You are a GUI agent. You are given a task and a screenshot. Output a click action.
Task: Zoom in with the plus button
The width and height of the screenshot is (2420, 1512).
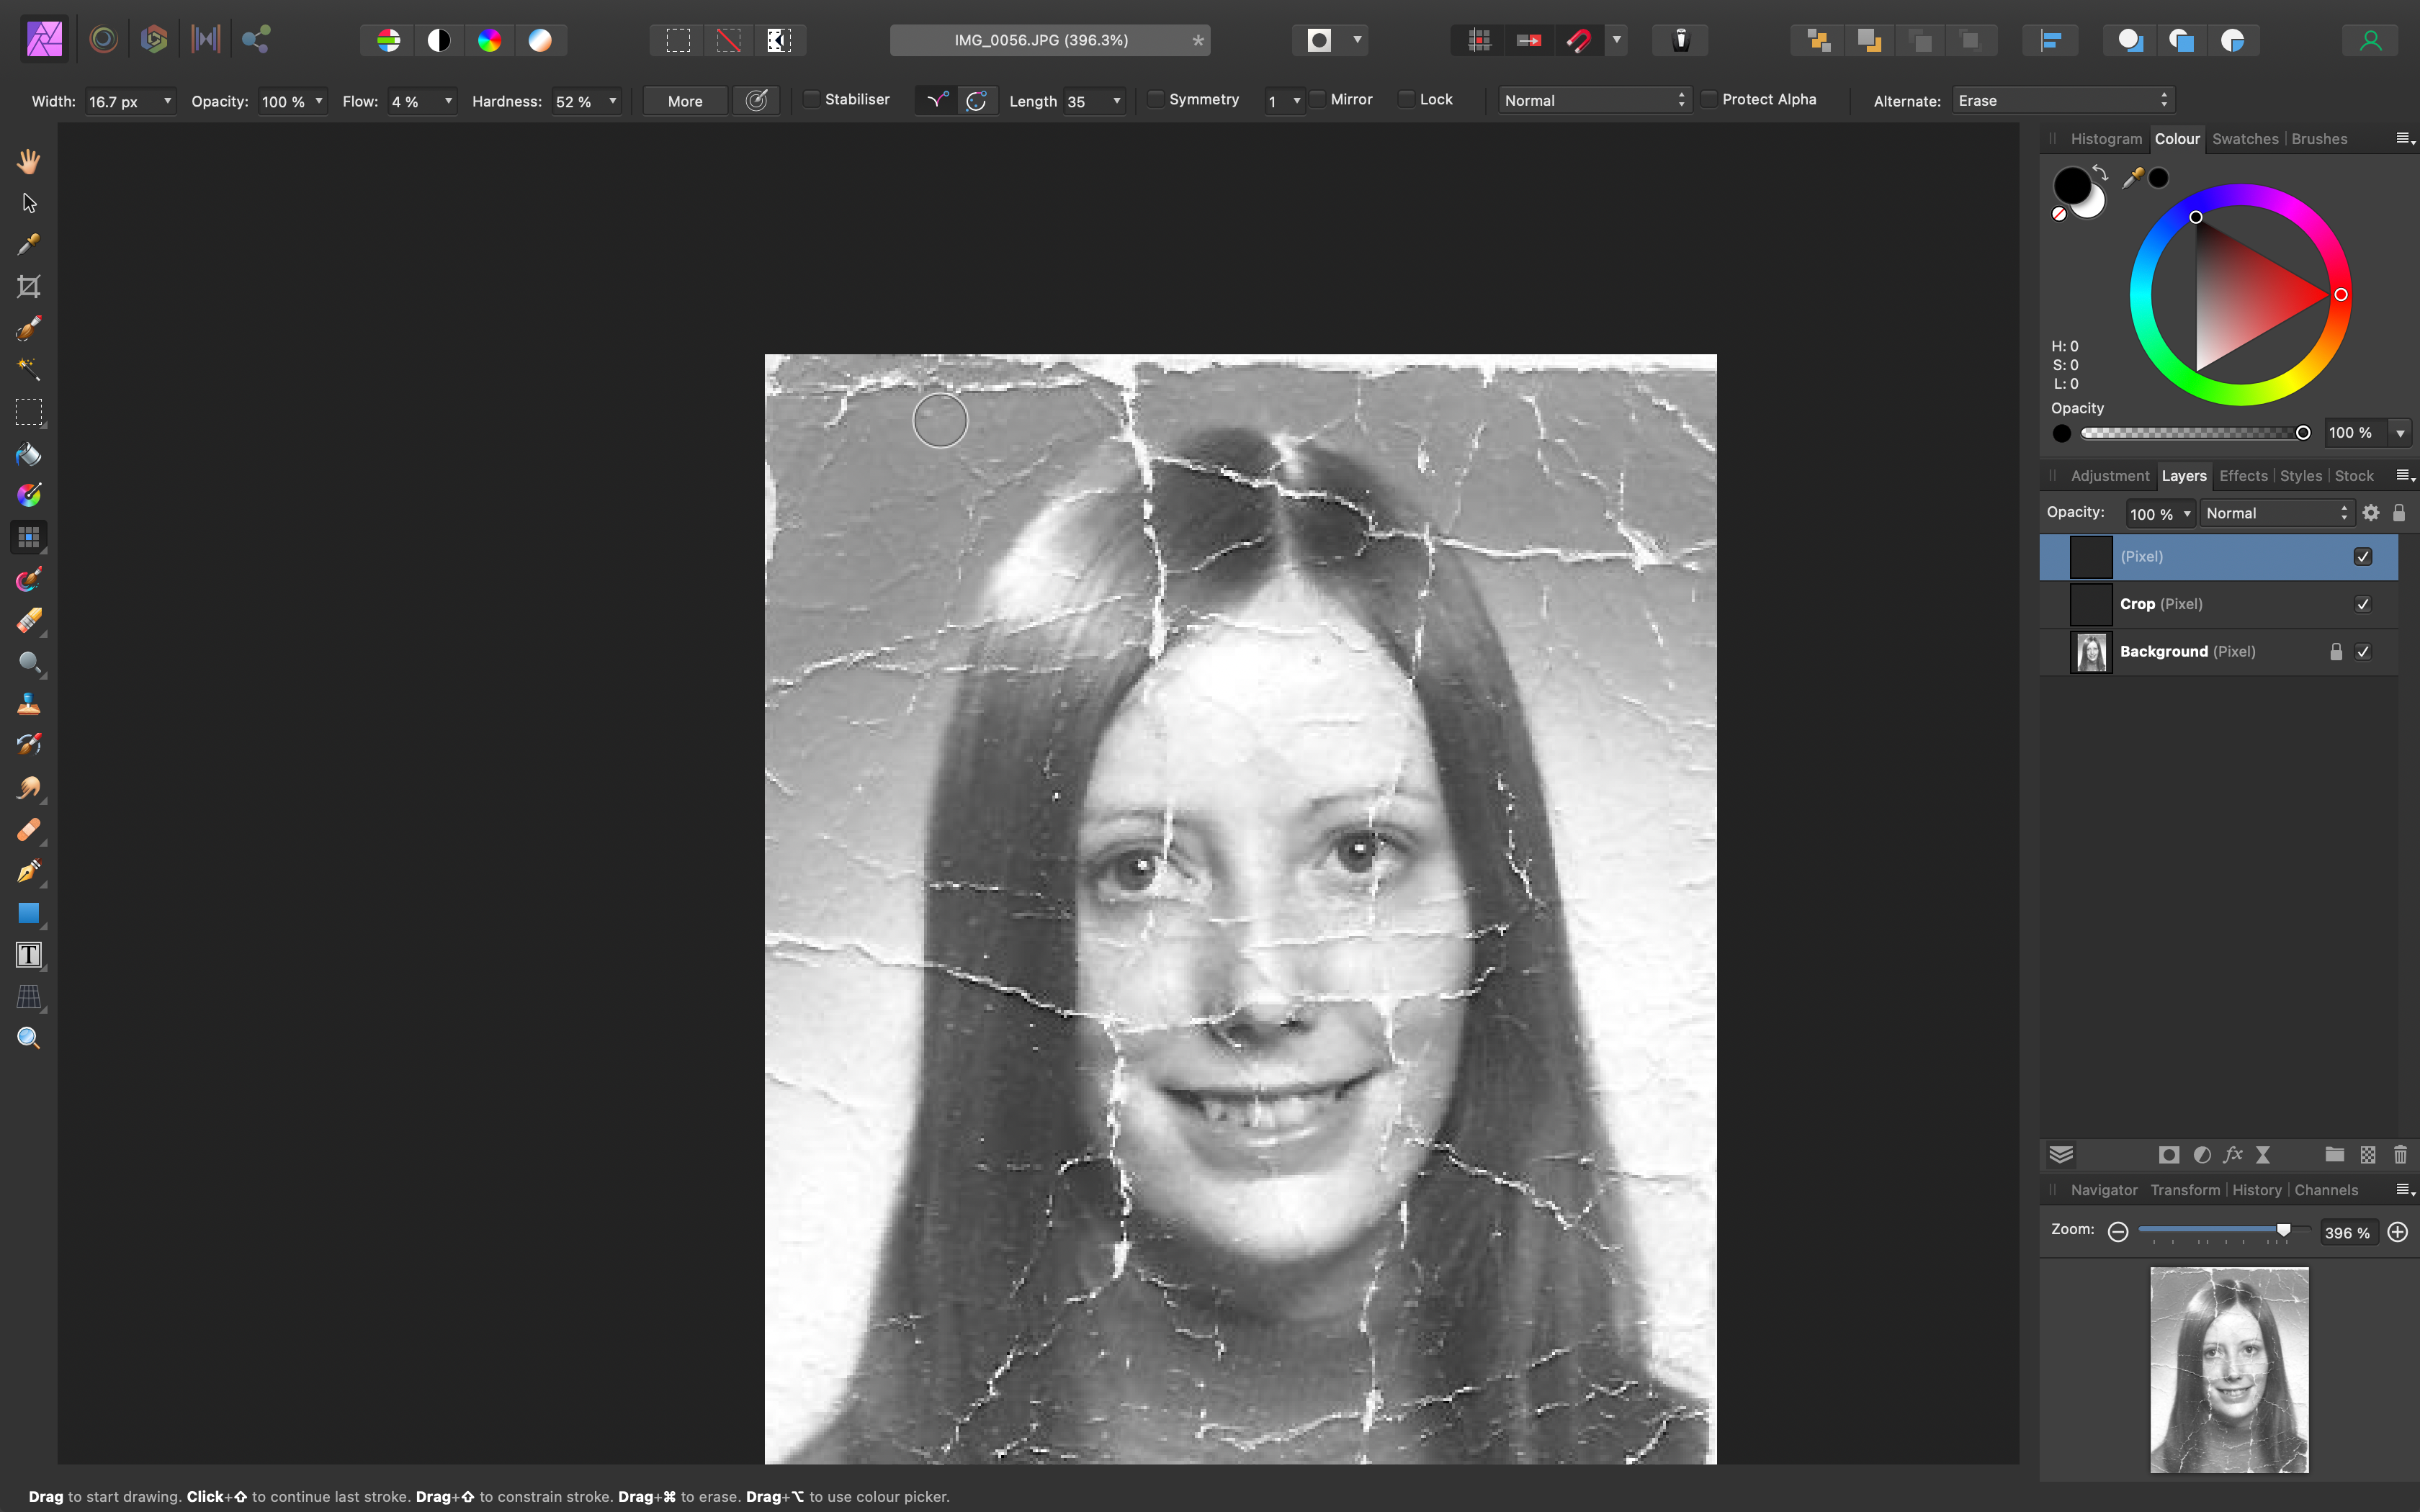tap(2397, 1232)
